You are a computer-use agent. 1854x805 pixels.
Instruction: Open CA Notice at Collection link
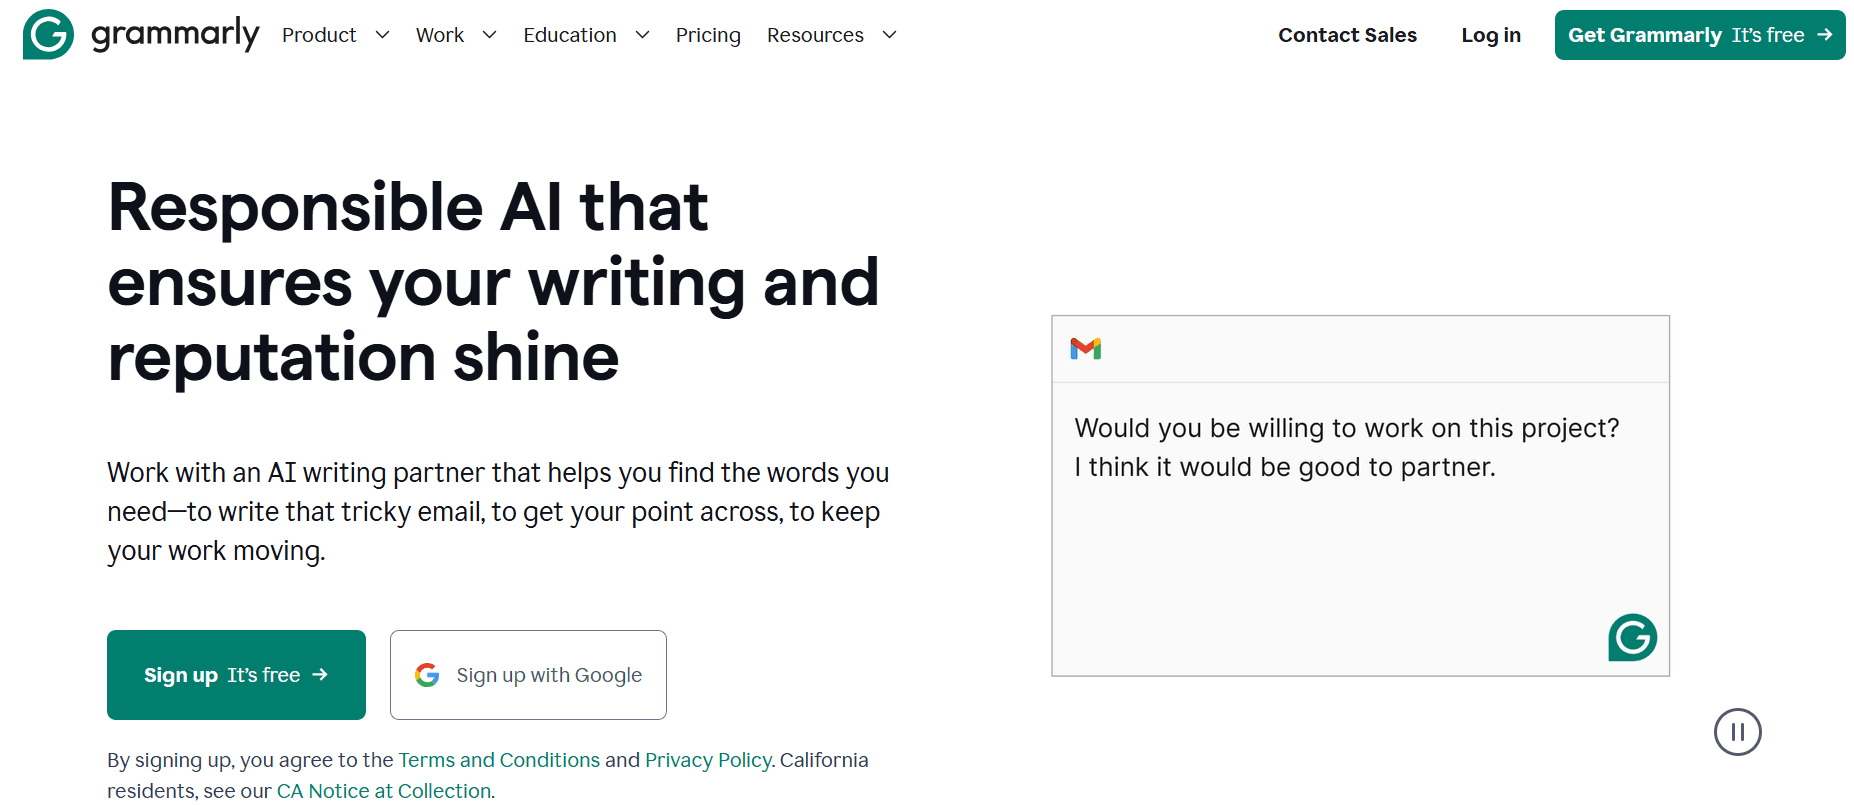point(384,791)
